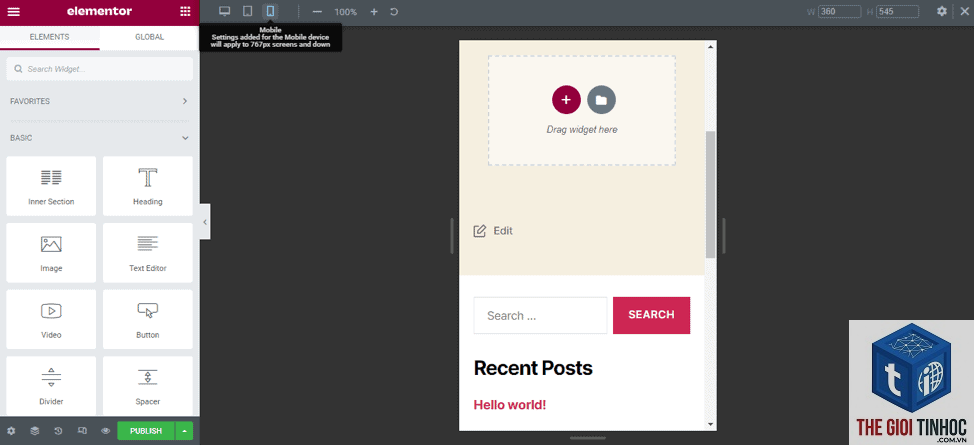974x445 pixels.
Task: Pick the Heading widget
Action: 148,186
